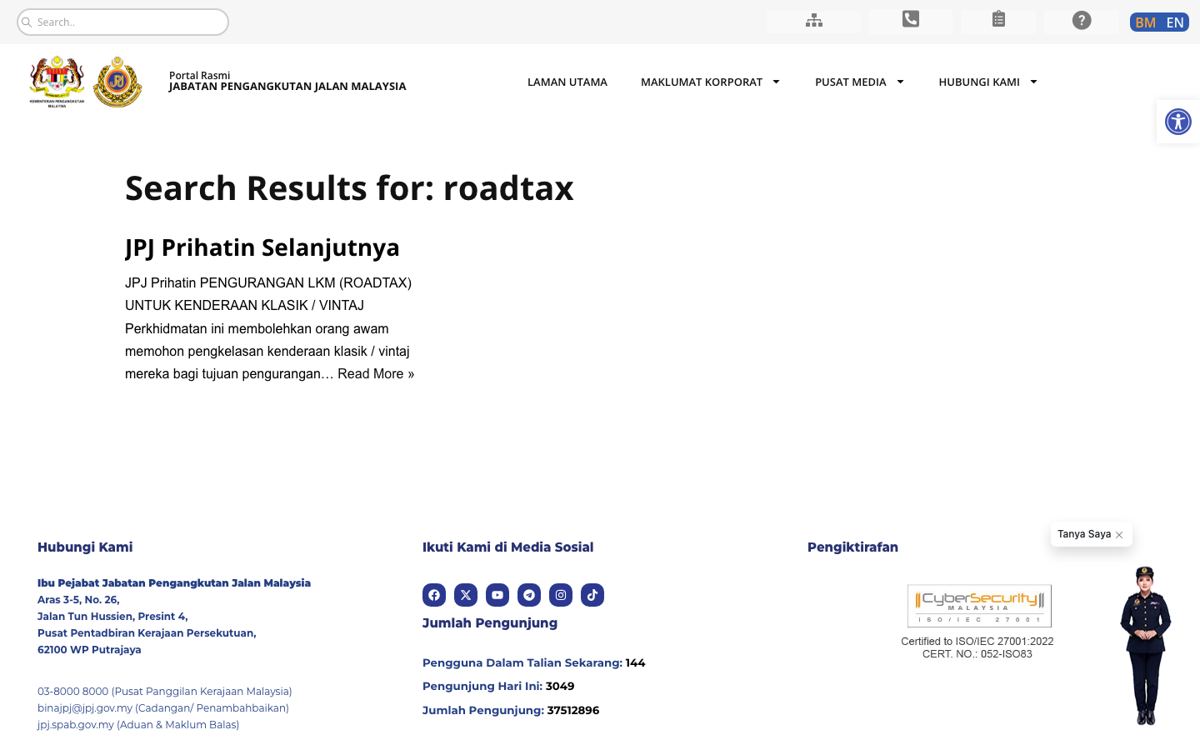Open JPJ X (Twitter) icon
The height and width of the screenshot is (750, 1200).
point(466,595)
